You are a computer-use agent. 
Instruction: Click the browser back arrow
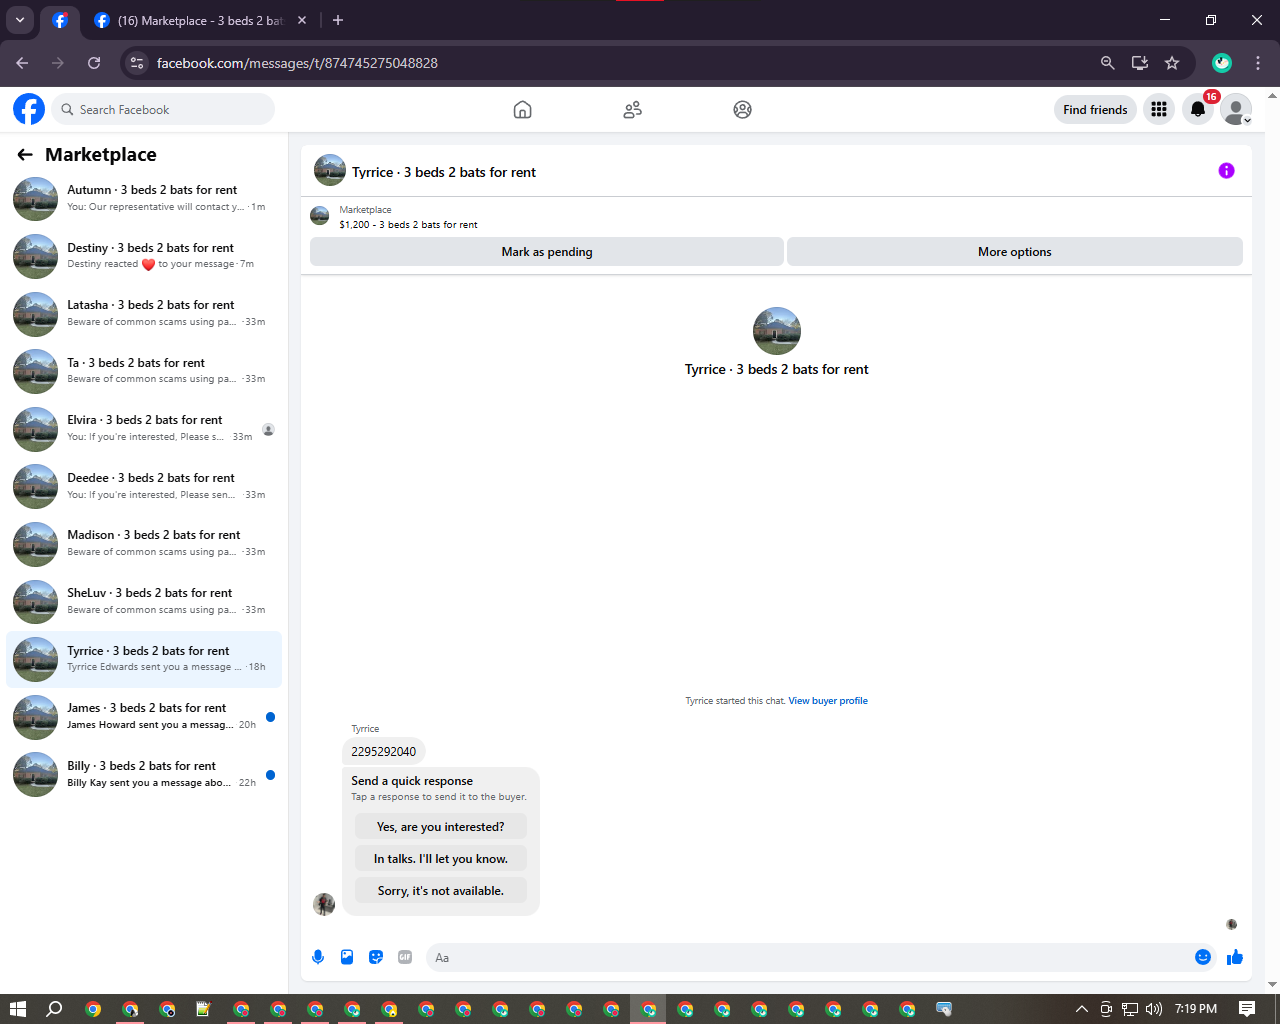pyautogui.click(x=22, y=63)
